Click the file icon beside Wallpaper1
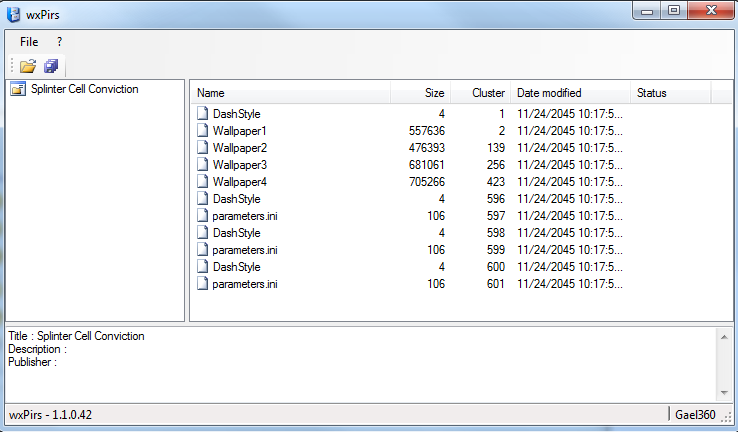 click(202, 130)
